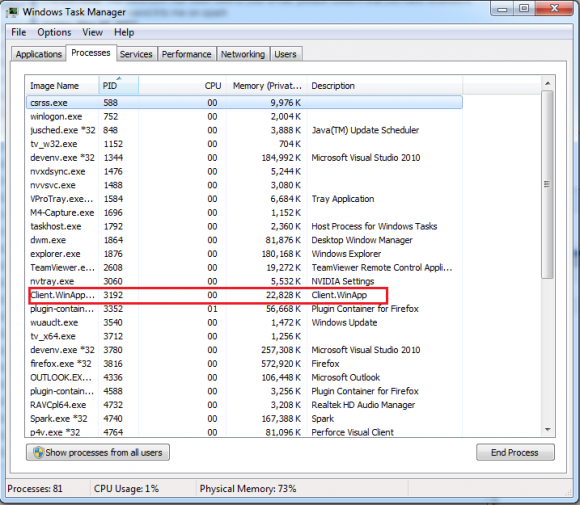
Task: Click description Realtek HD Audio Manager
Action: (x=363, y=405)
